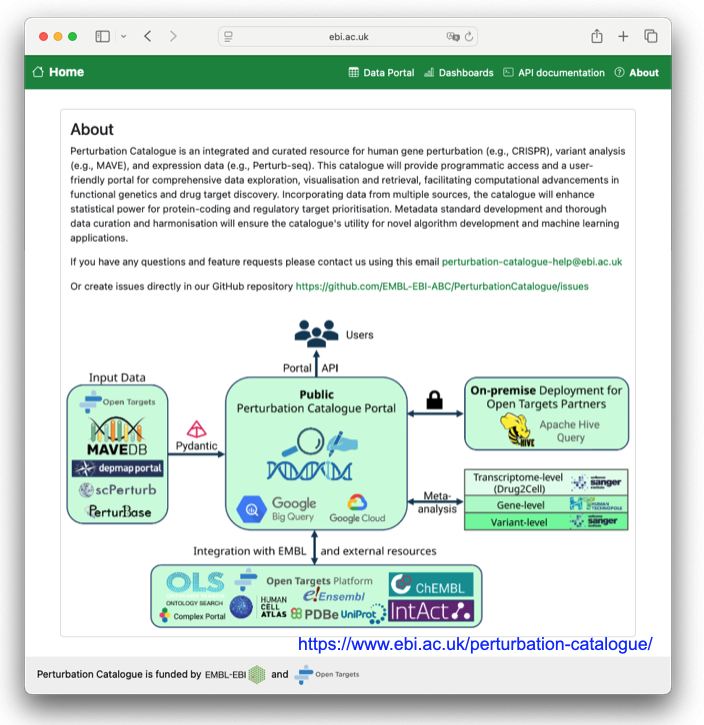Click the Apache Hive bee logo
This screenshot has width=704, height=725.
coord(517,430)
